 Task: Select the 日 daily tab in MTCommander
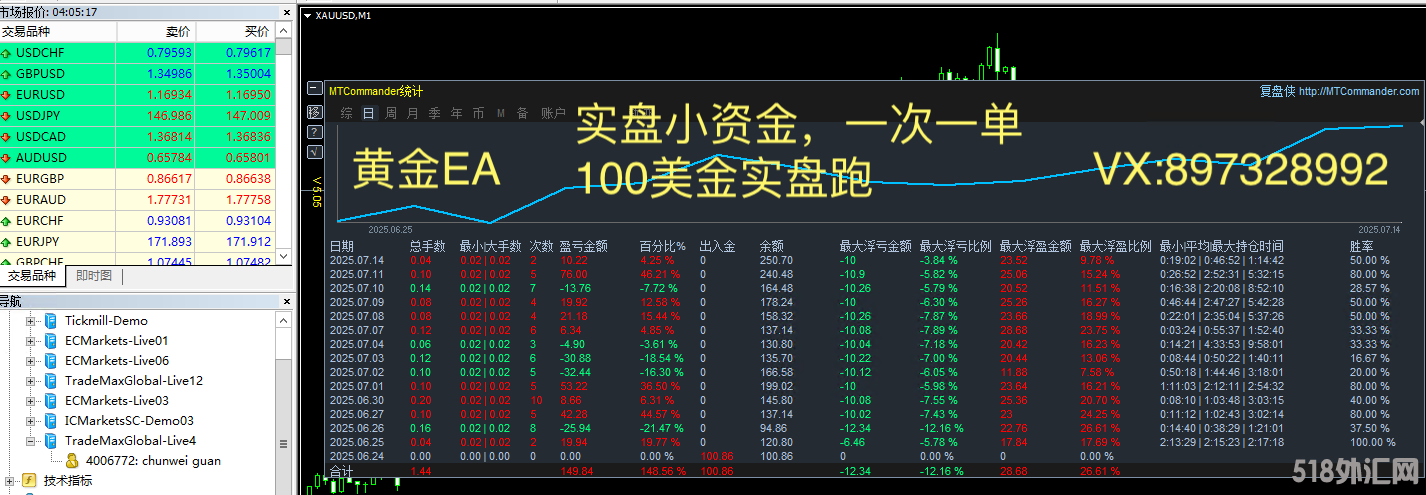click(368, 113)
